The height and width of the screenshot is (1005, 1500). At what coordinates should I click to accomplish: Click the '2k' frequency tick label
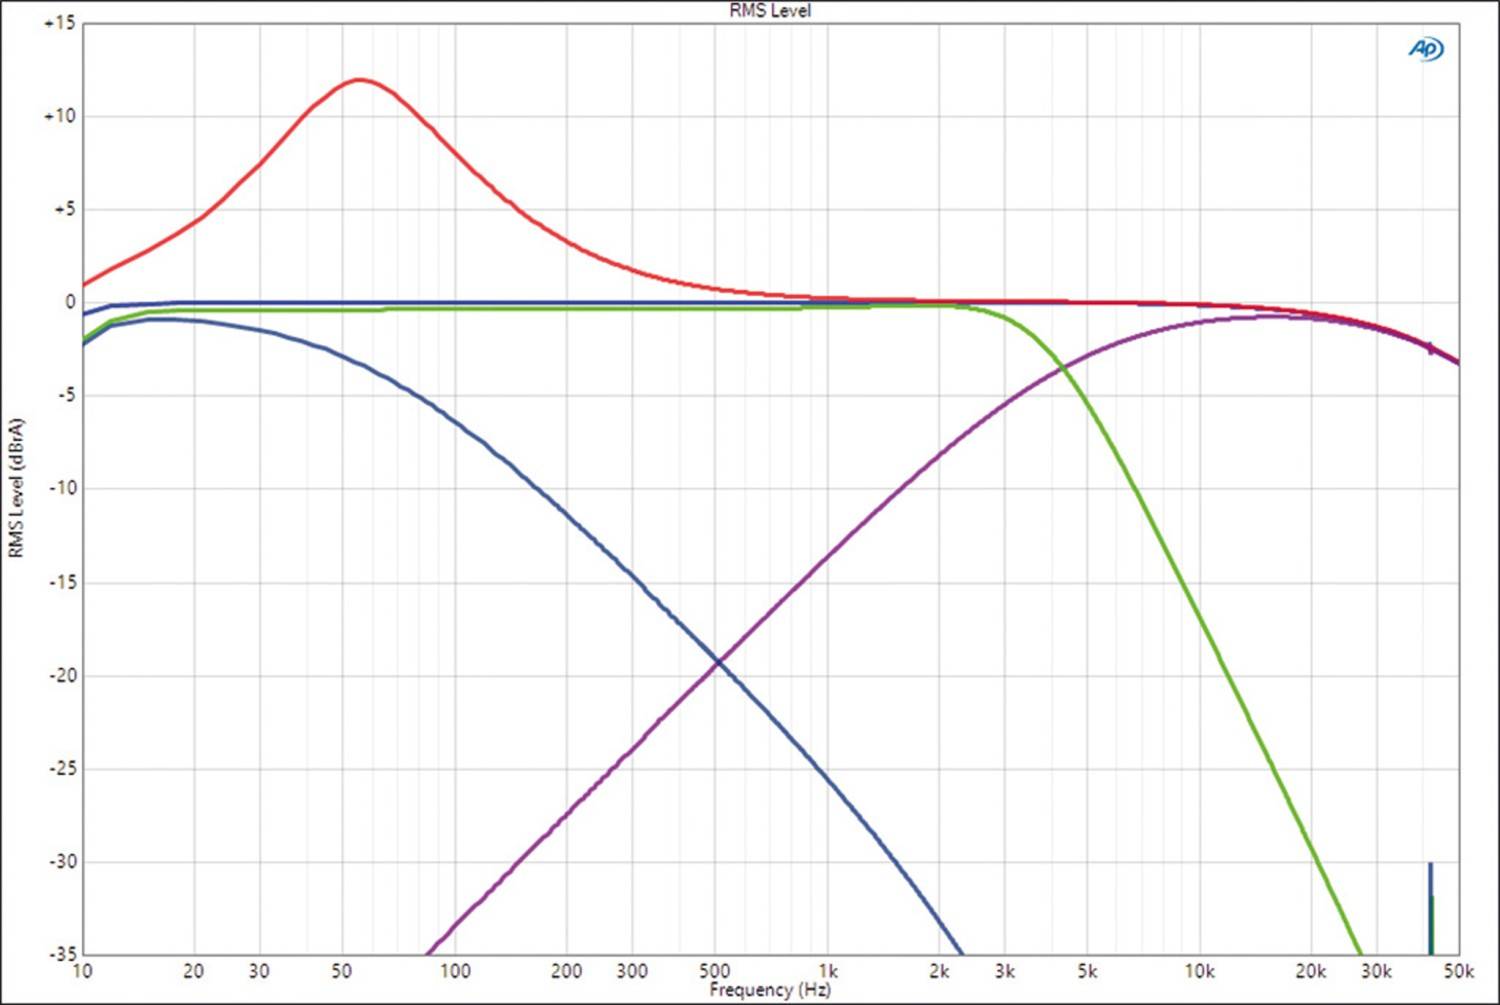pyautogui.click(x=939, y=971)
